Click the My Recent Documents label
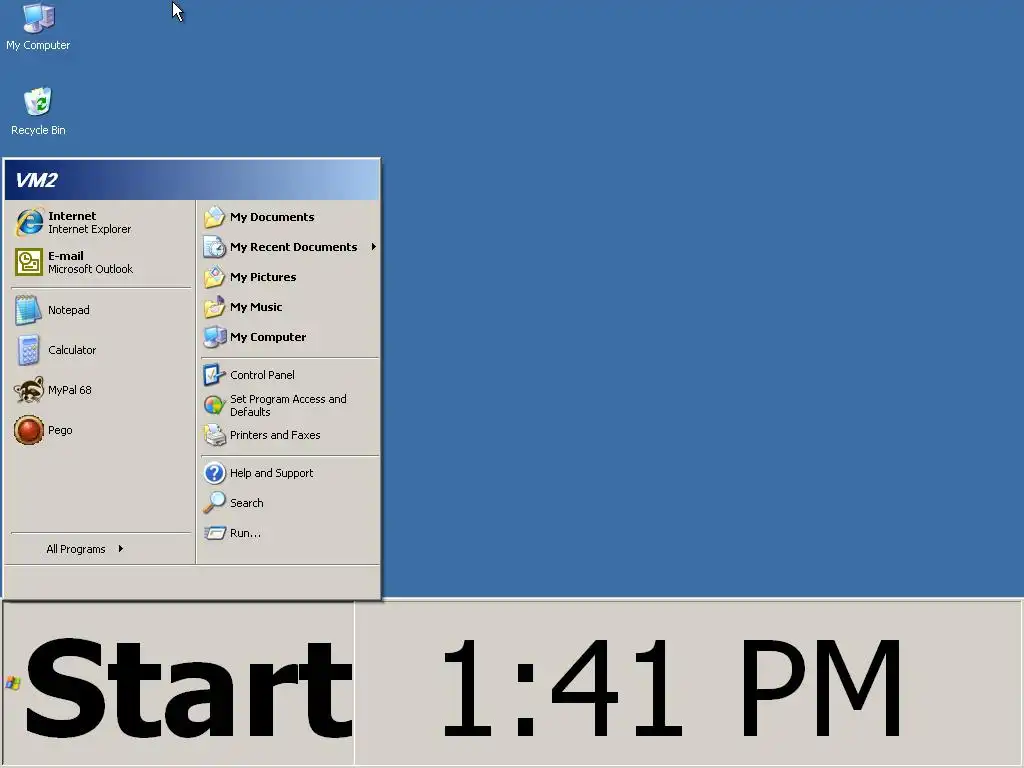This screenshot has width=1024, height=768. (x=293, y=247)
